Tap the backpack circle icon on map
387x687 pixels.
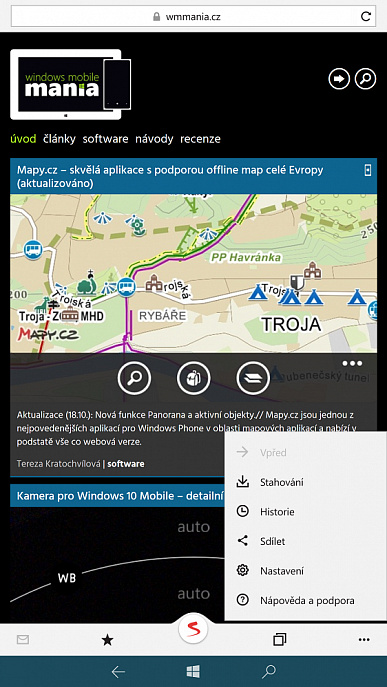tap(193, 378)
